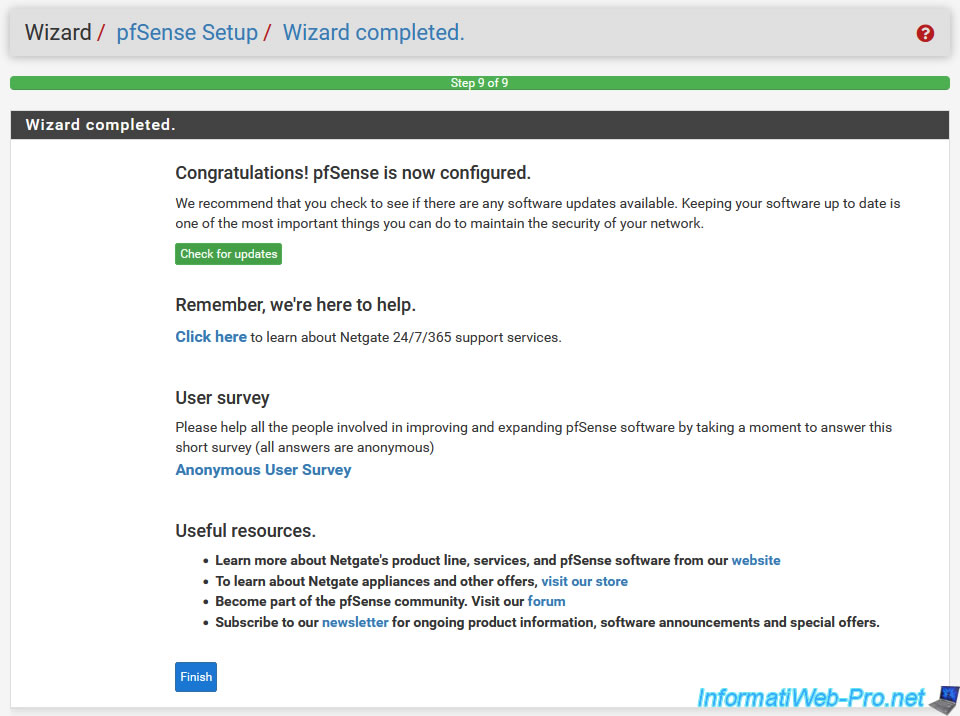Follow the visit our store link

584,581
